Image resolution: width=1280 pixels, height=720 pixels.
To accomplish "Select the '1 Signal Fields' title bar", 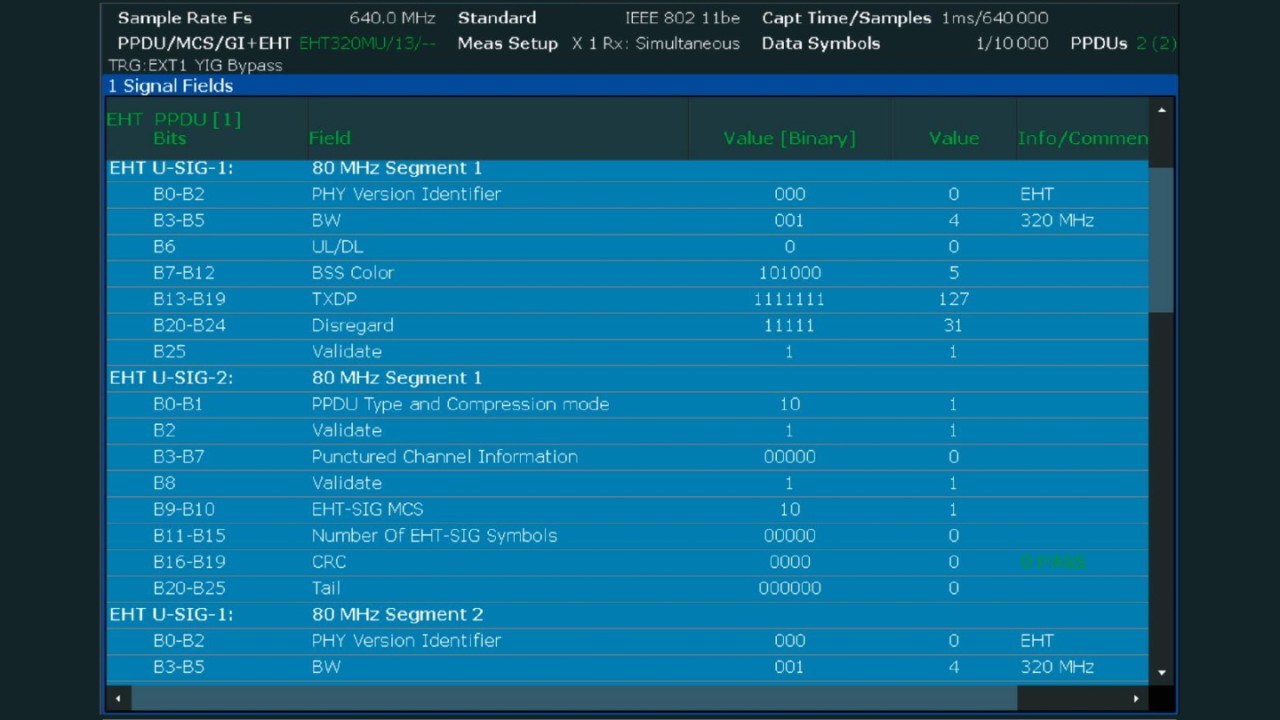I will 640,86.
